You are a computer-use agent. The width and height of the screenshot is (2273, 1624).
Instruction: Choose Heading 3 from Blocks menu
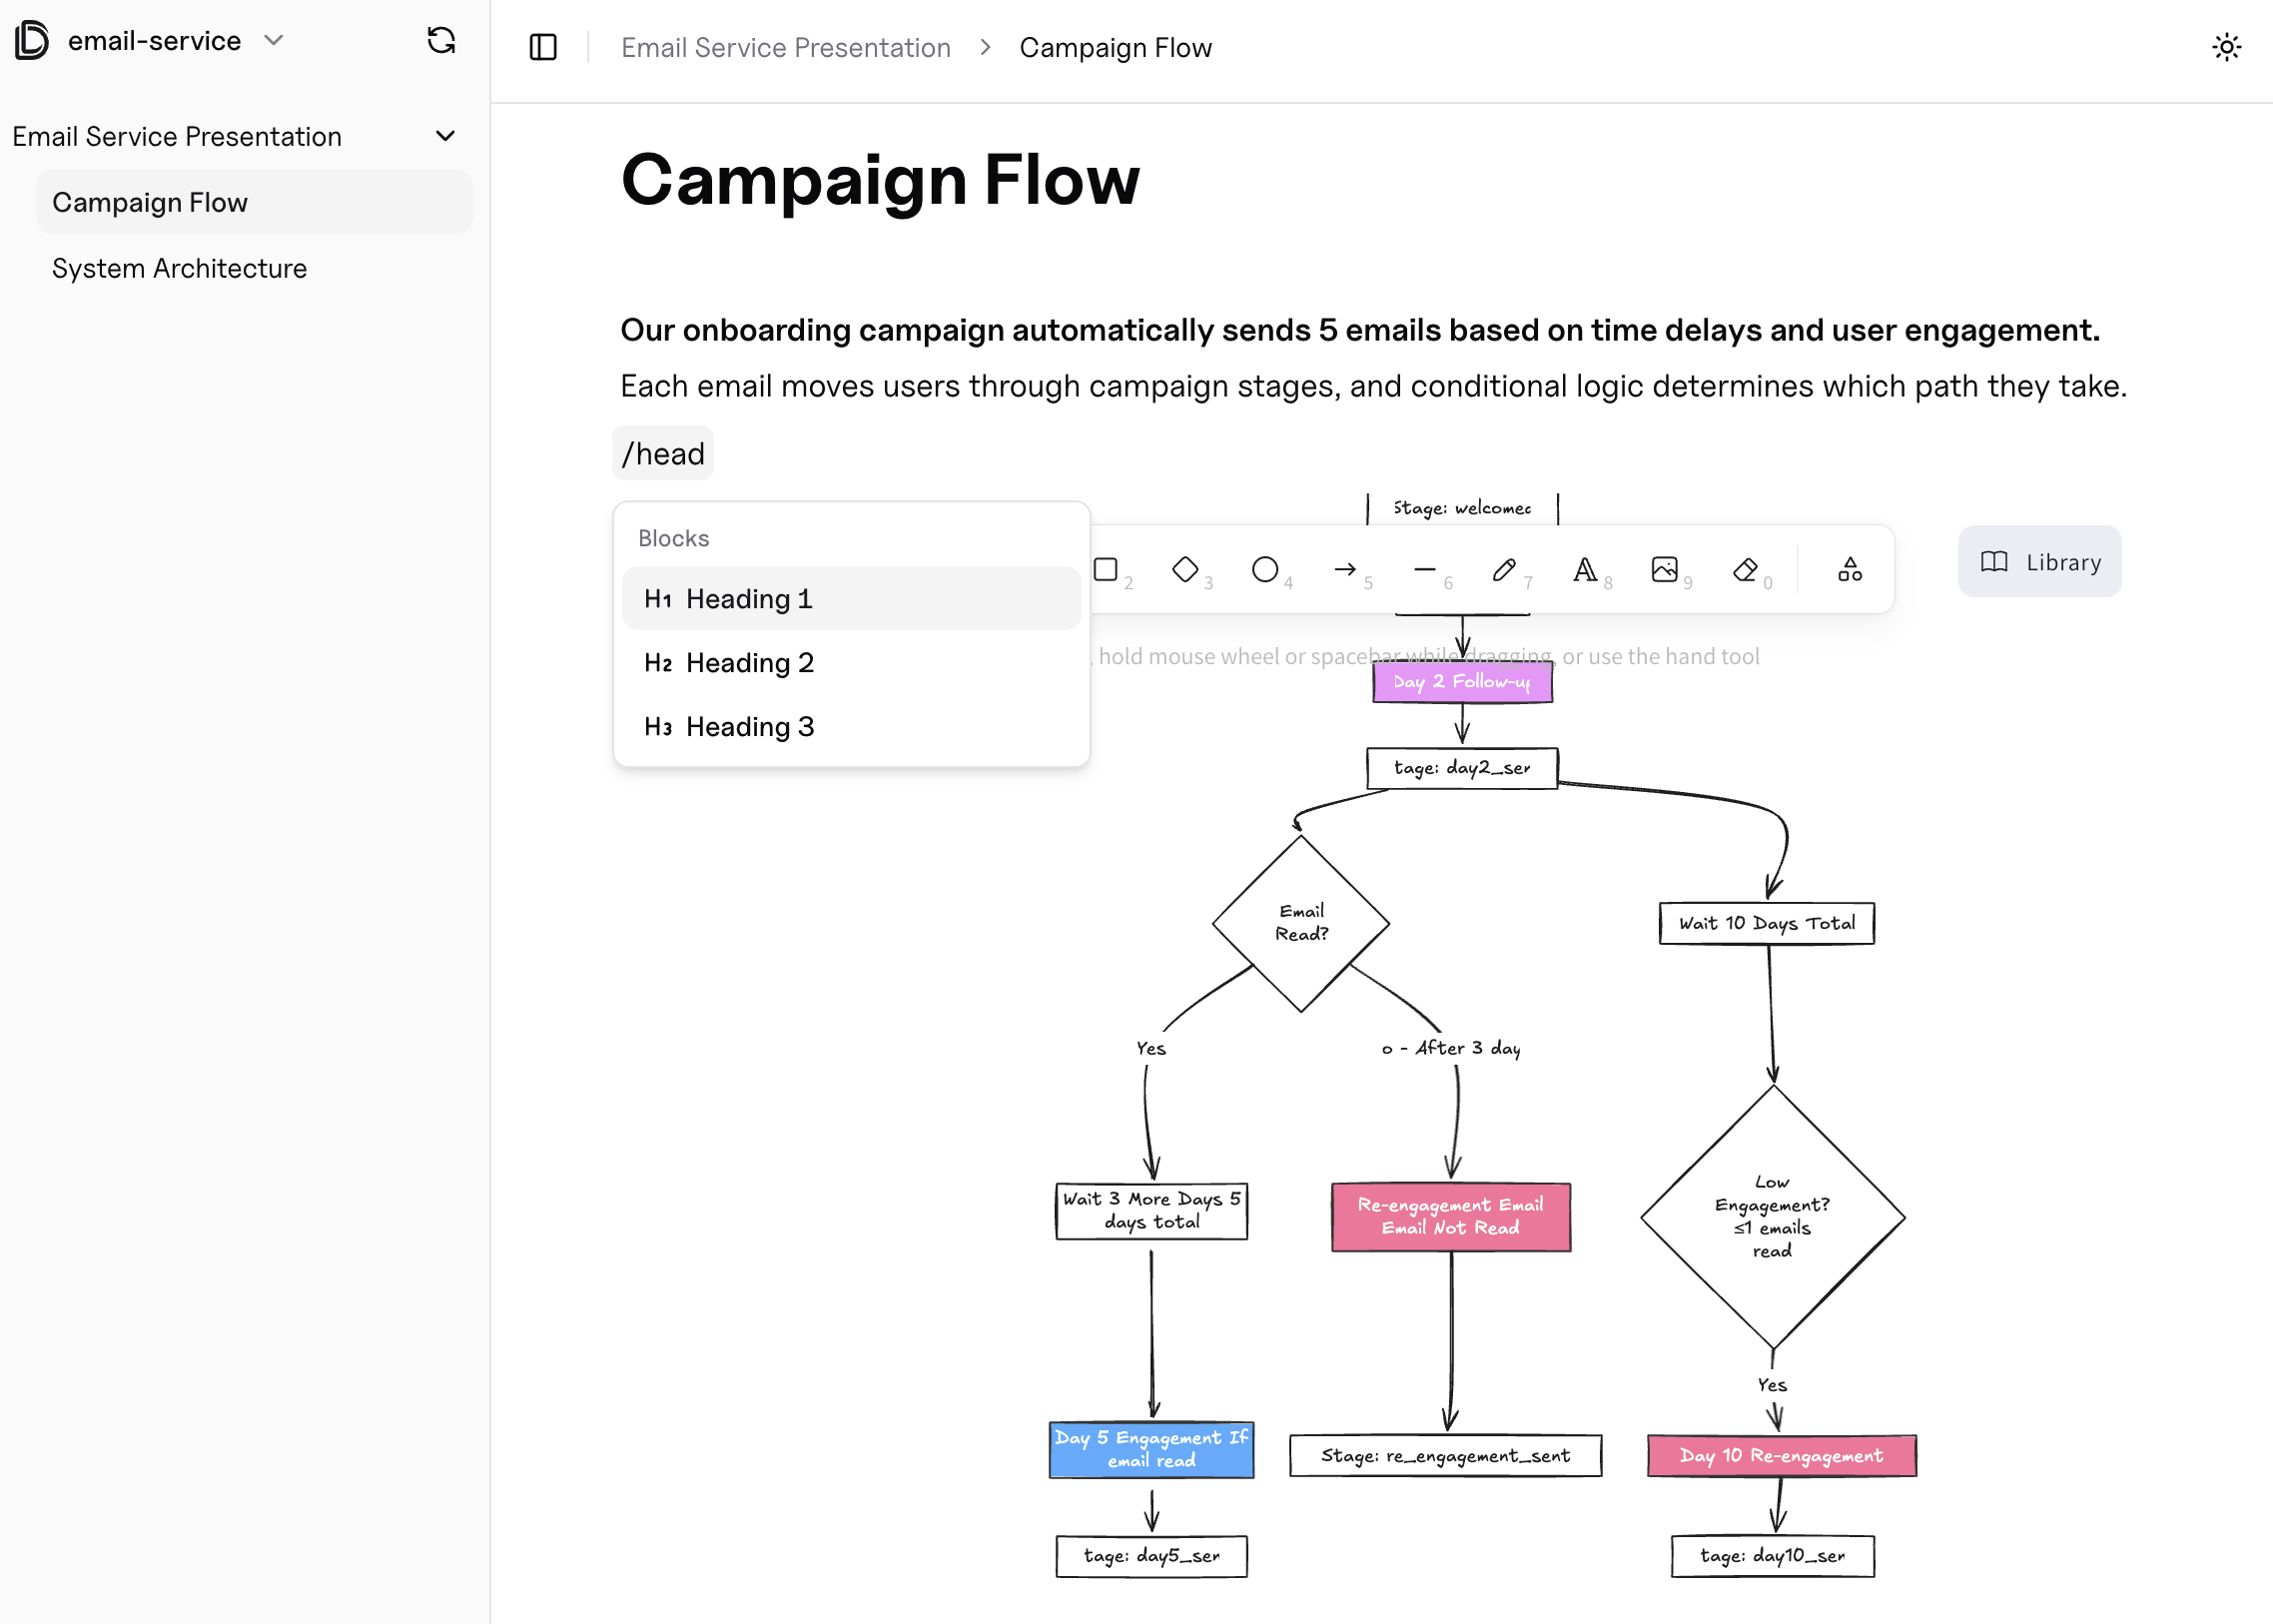tap(750, 727)
